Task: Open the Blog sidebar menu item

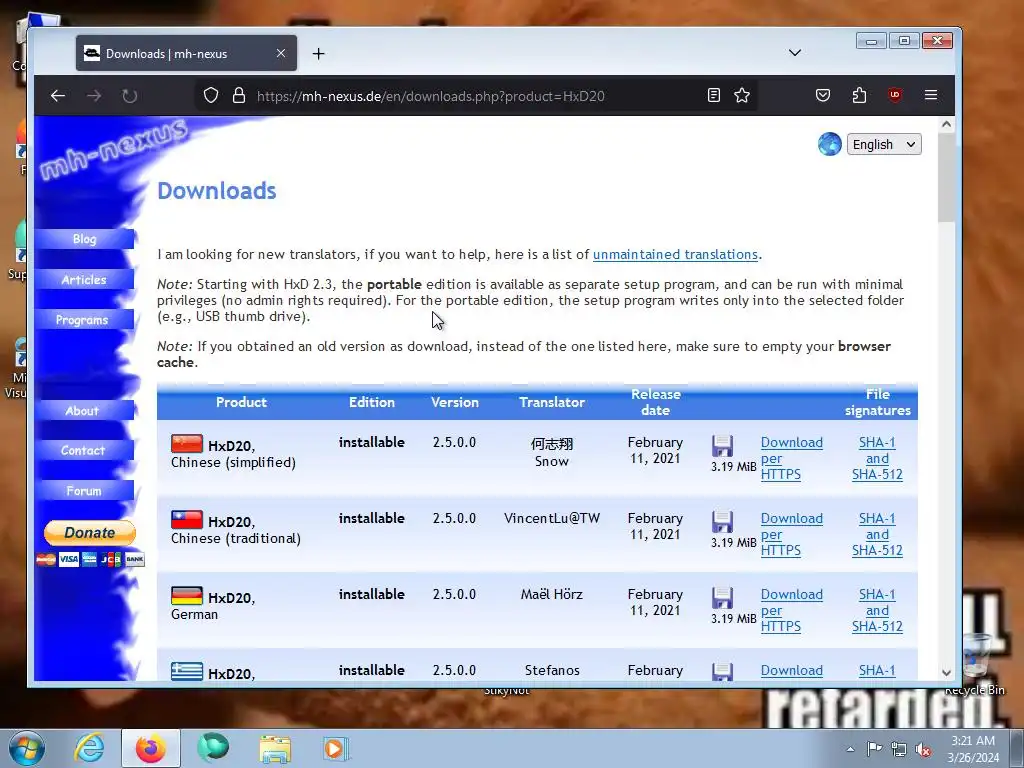Action: pyautogui.click(x=84, y=239)
